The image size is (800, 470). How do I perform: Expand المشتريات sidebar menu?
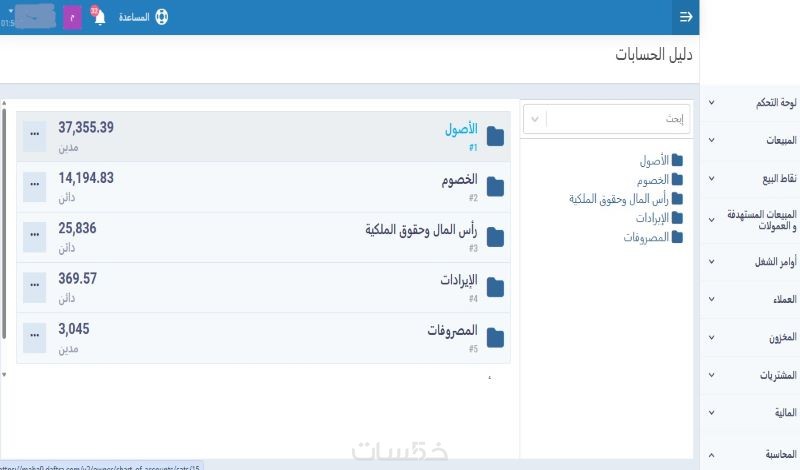pyautogui.click(x=751, y=375)
